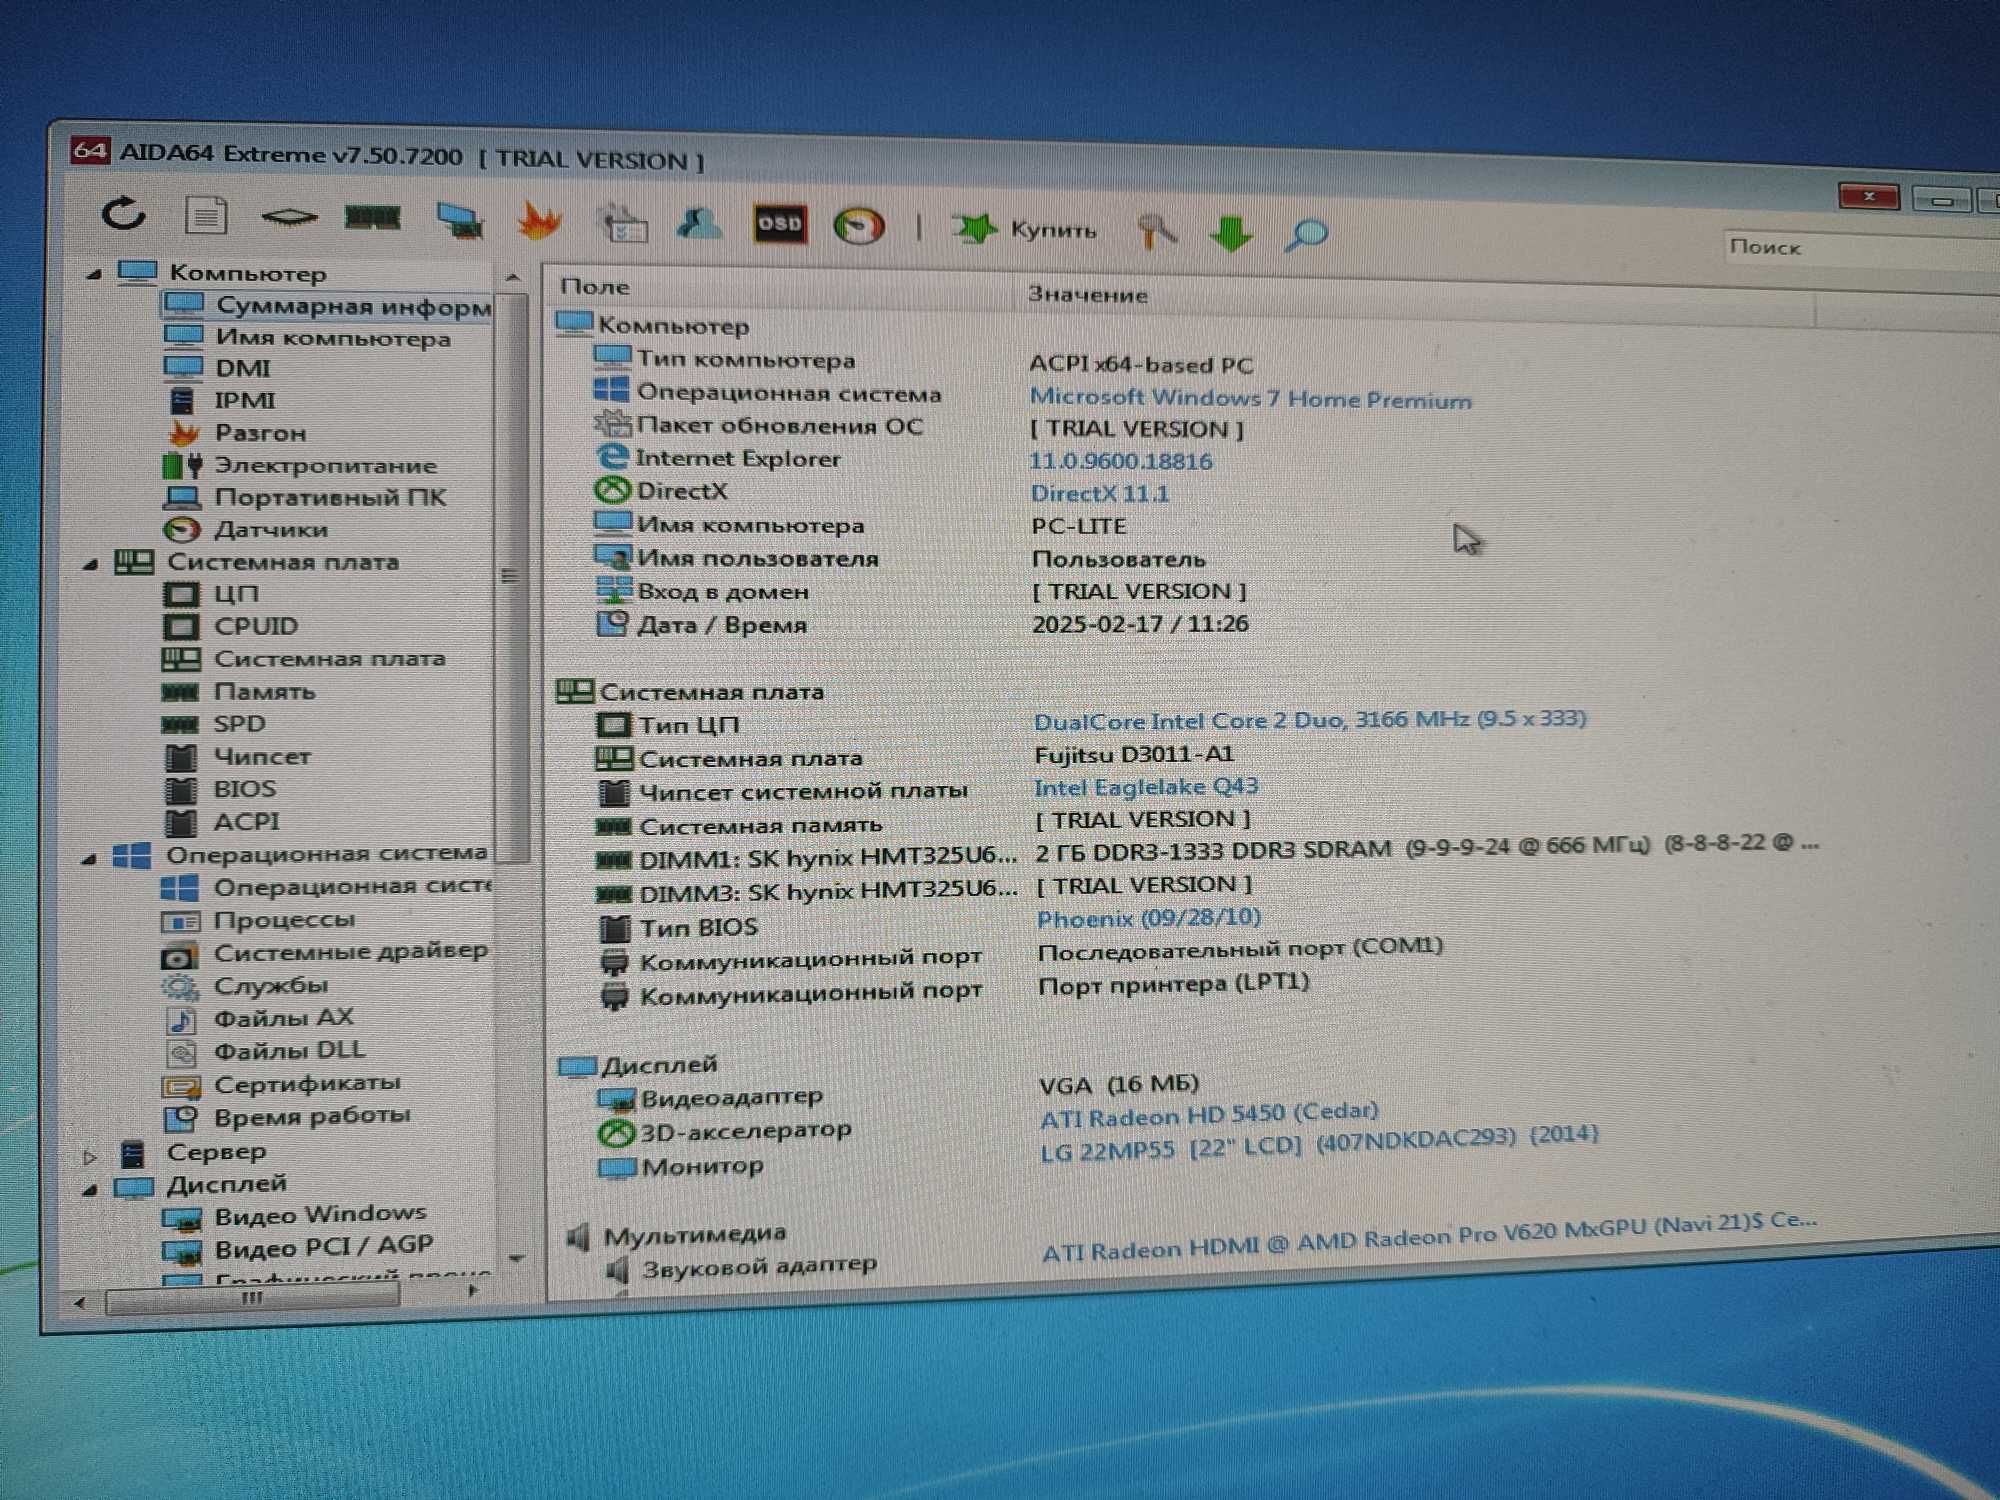
Task: Open Видео PCI / AGP tree item
Action: [x=298, y=1248]
